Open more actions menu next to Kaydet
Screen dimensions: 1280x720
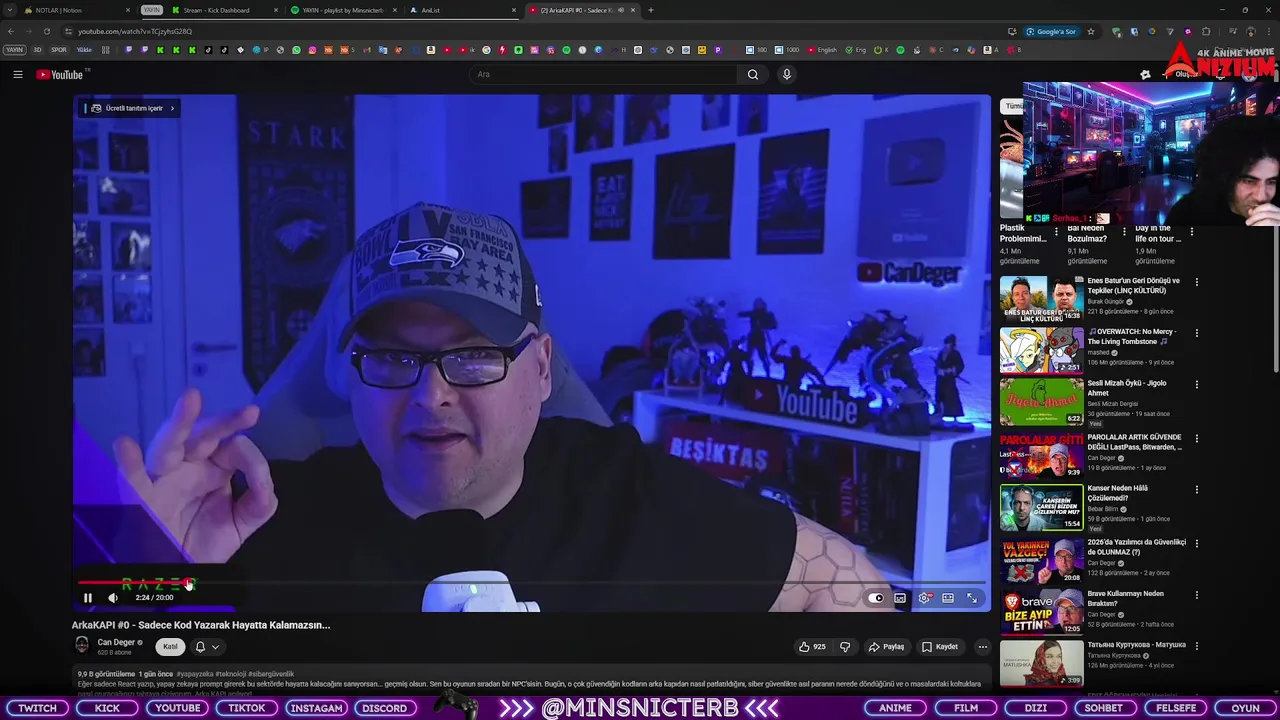(982, 647)
